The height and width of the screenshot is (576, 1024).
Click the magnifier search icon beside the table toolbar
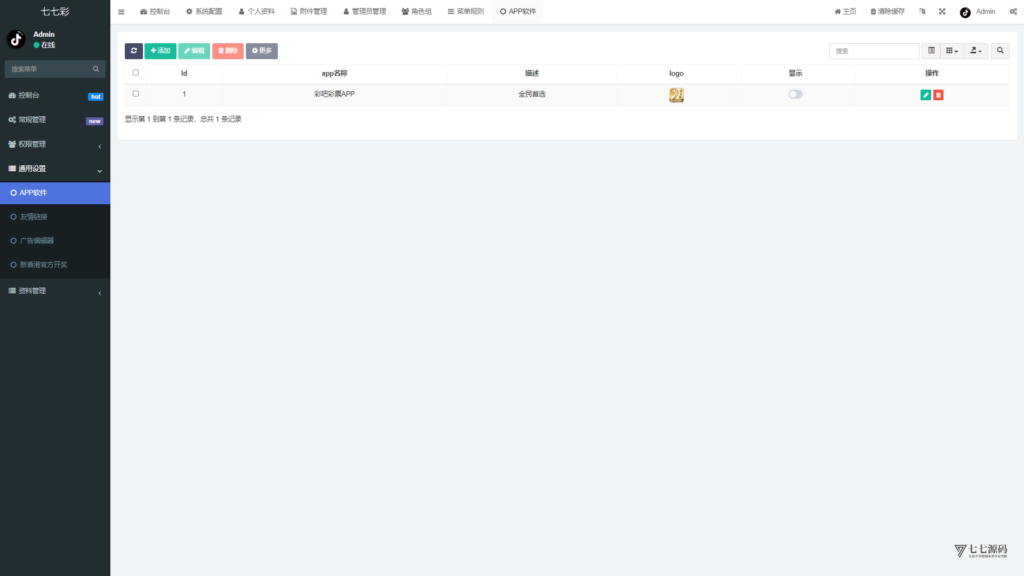point(1000,50)
